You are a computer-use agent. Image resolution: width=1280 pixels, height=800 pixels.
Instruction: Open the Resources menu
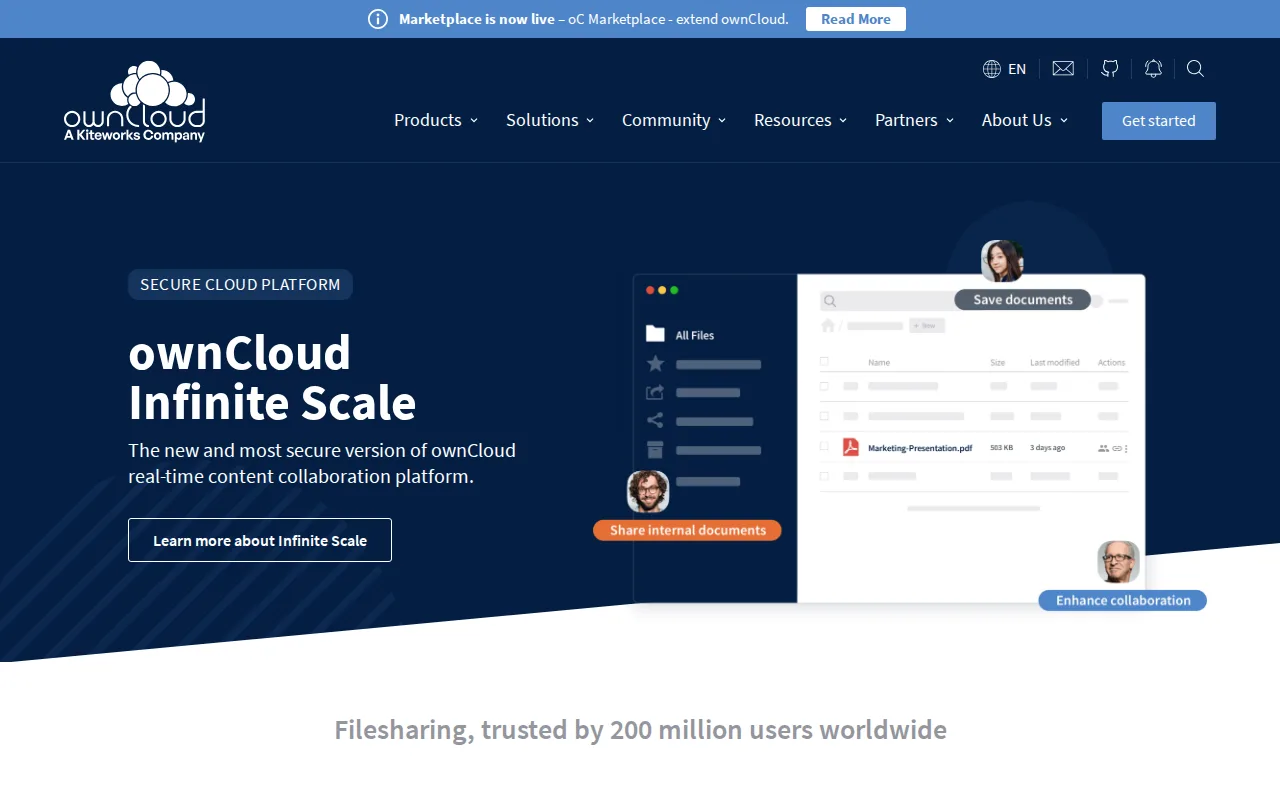coord(801,120)
